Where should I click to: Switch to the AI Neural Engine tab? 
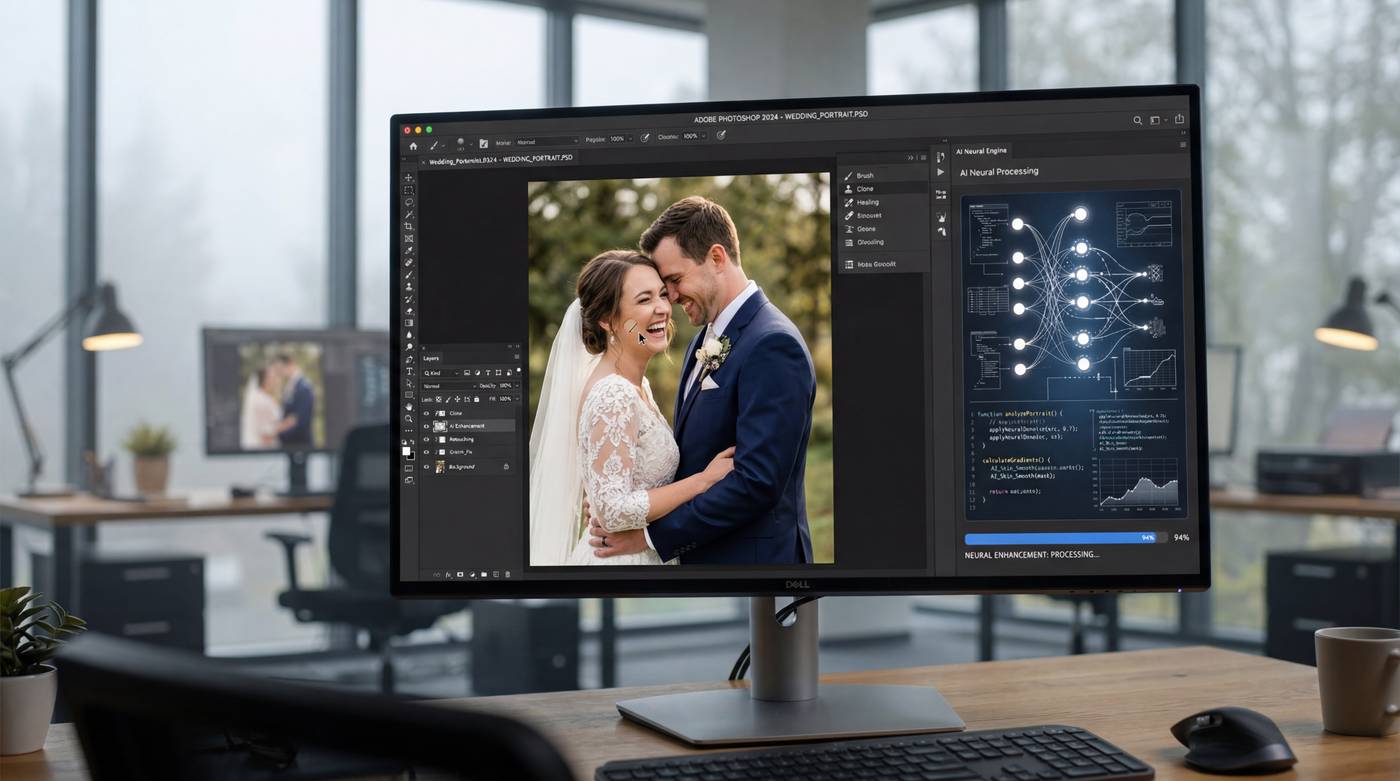tap(982, 151)
